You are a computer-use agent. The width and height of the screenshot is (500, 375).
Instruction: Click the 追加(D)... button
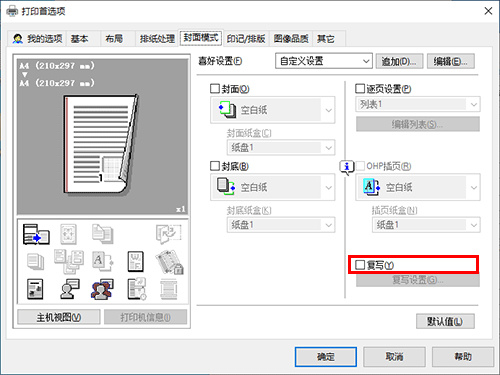[399, 61]
